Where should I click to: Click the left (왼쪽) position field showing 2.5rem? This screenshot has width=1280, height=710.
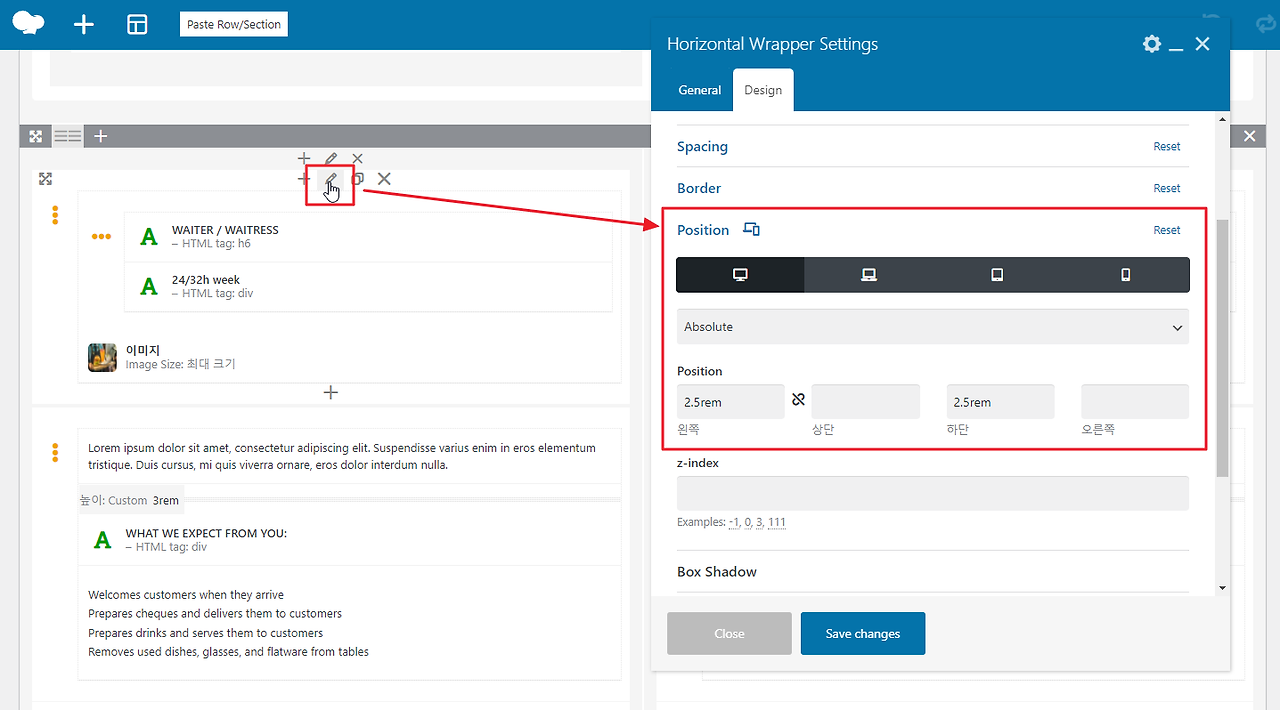(x=731, y=402)
